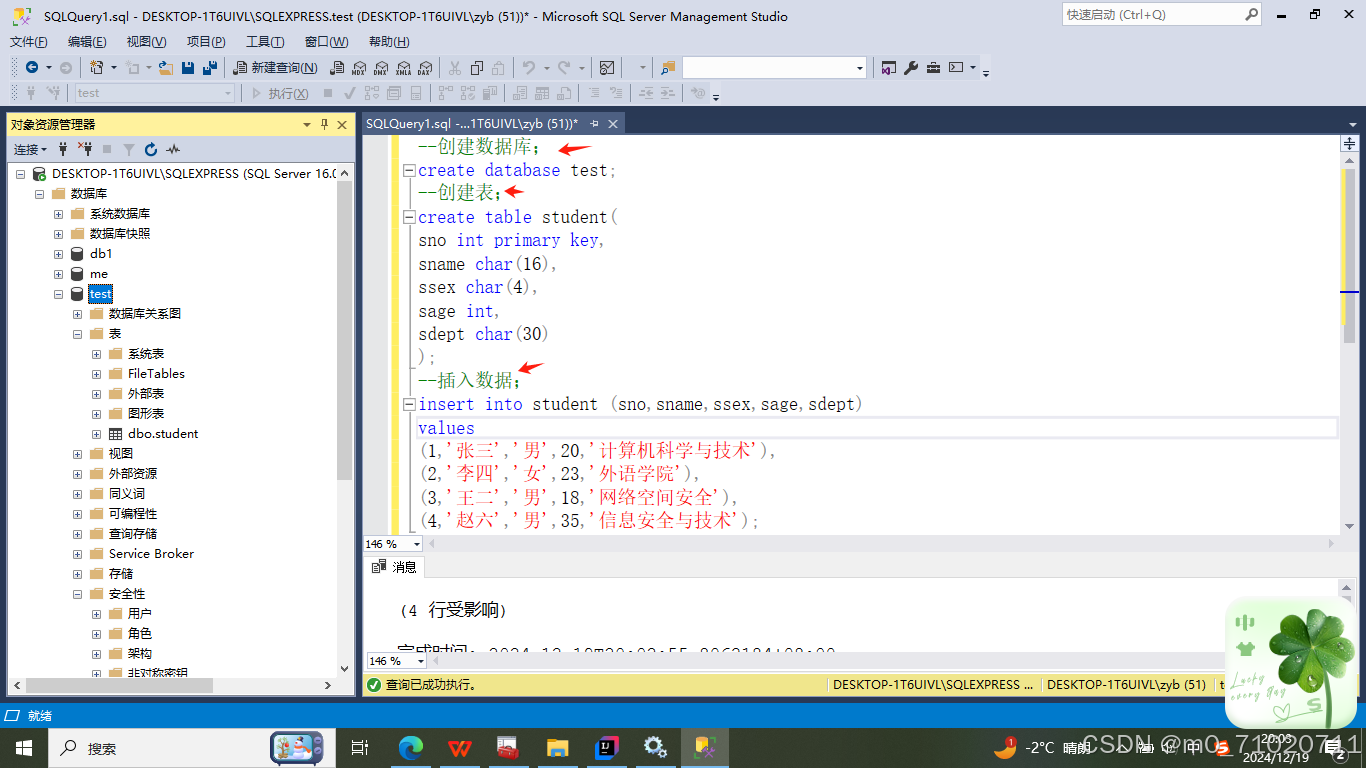The height and width of the screenshot is (768, 1366).
Task: Open Microsoft Edge from the taskbar
Action: [411, 747]
